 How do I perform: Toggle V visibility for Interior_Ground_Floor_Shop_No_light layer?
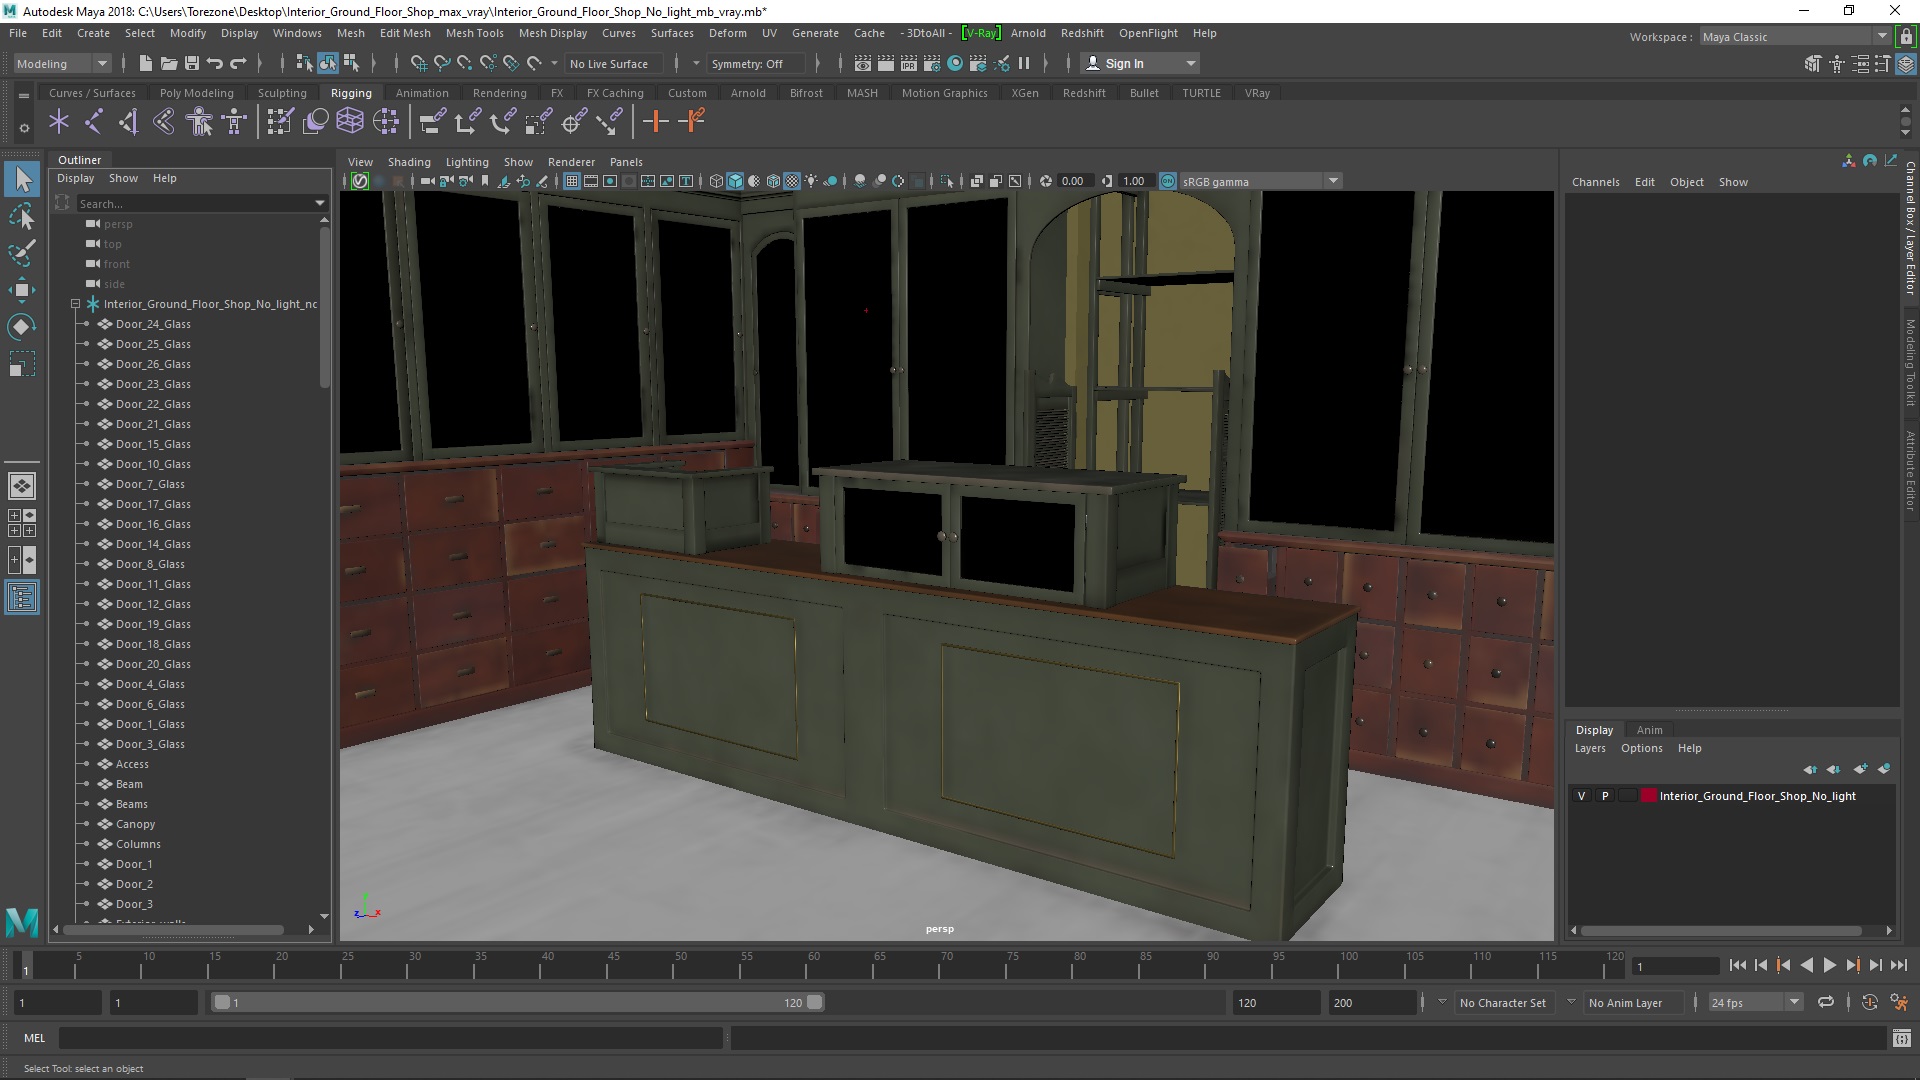pyautogui.click(x=1581, y=796)
